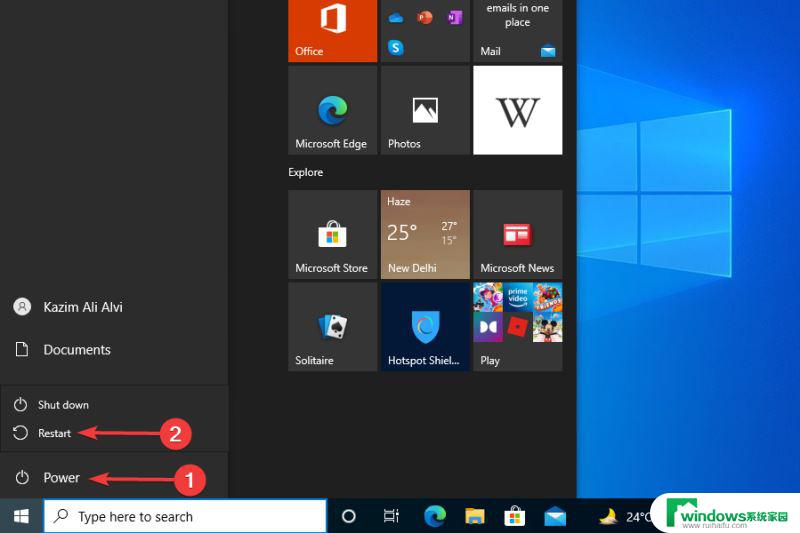The image size is (800, 533).
Task: Open Dolby icon in the Play tile
Action: (488, 327)
